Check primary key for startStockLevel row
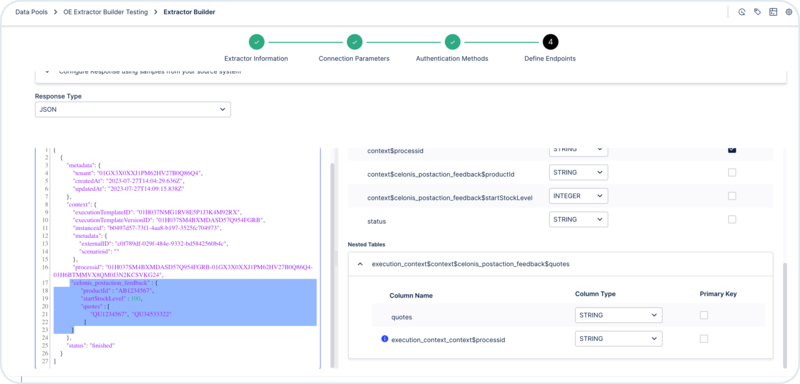800x384 pixels. (732, 196)
